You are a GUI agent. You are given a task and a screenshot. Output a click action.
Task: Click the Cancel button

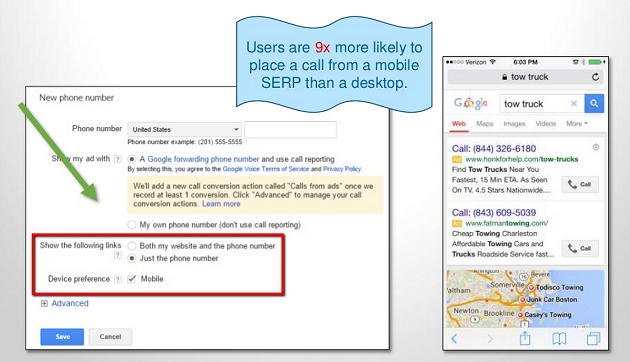tap(110, 337)
